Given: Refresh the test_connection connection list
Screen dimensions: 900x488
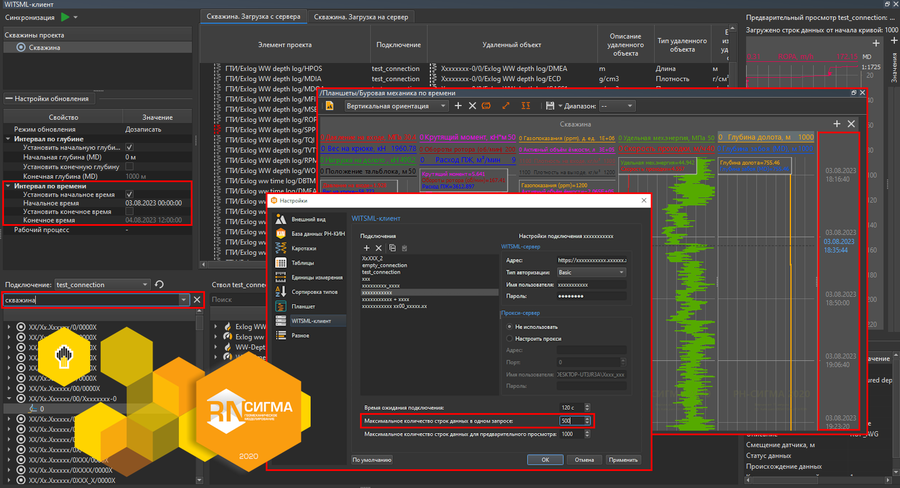Looking at the screenshot, I should 158,285.
